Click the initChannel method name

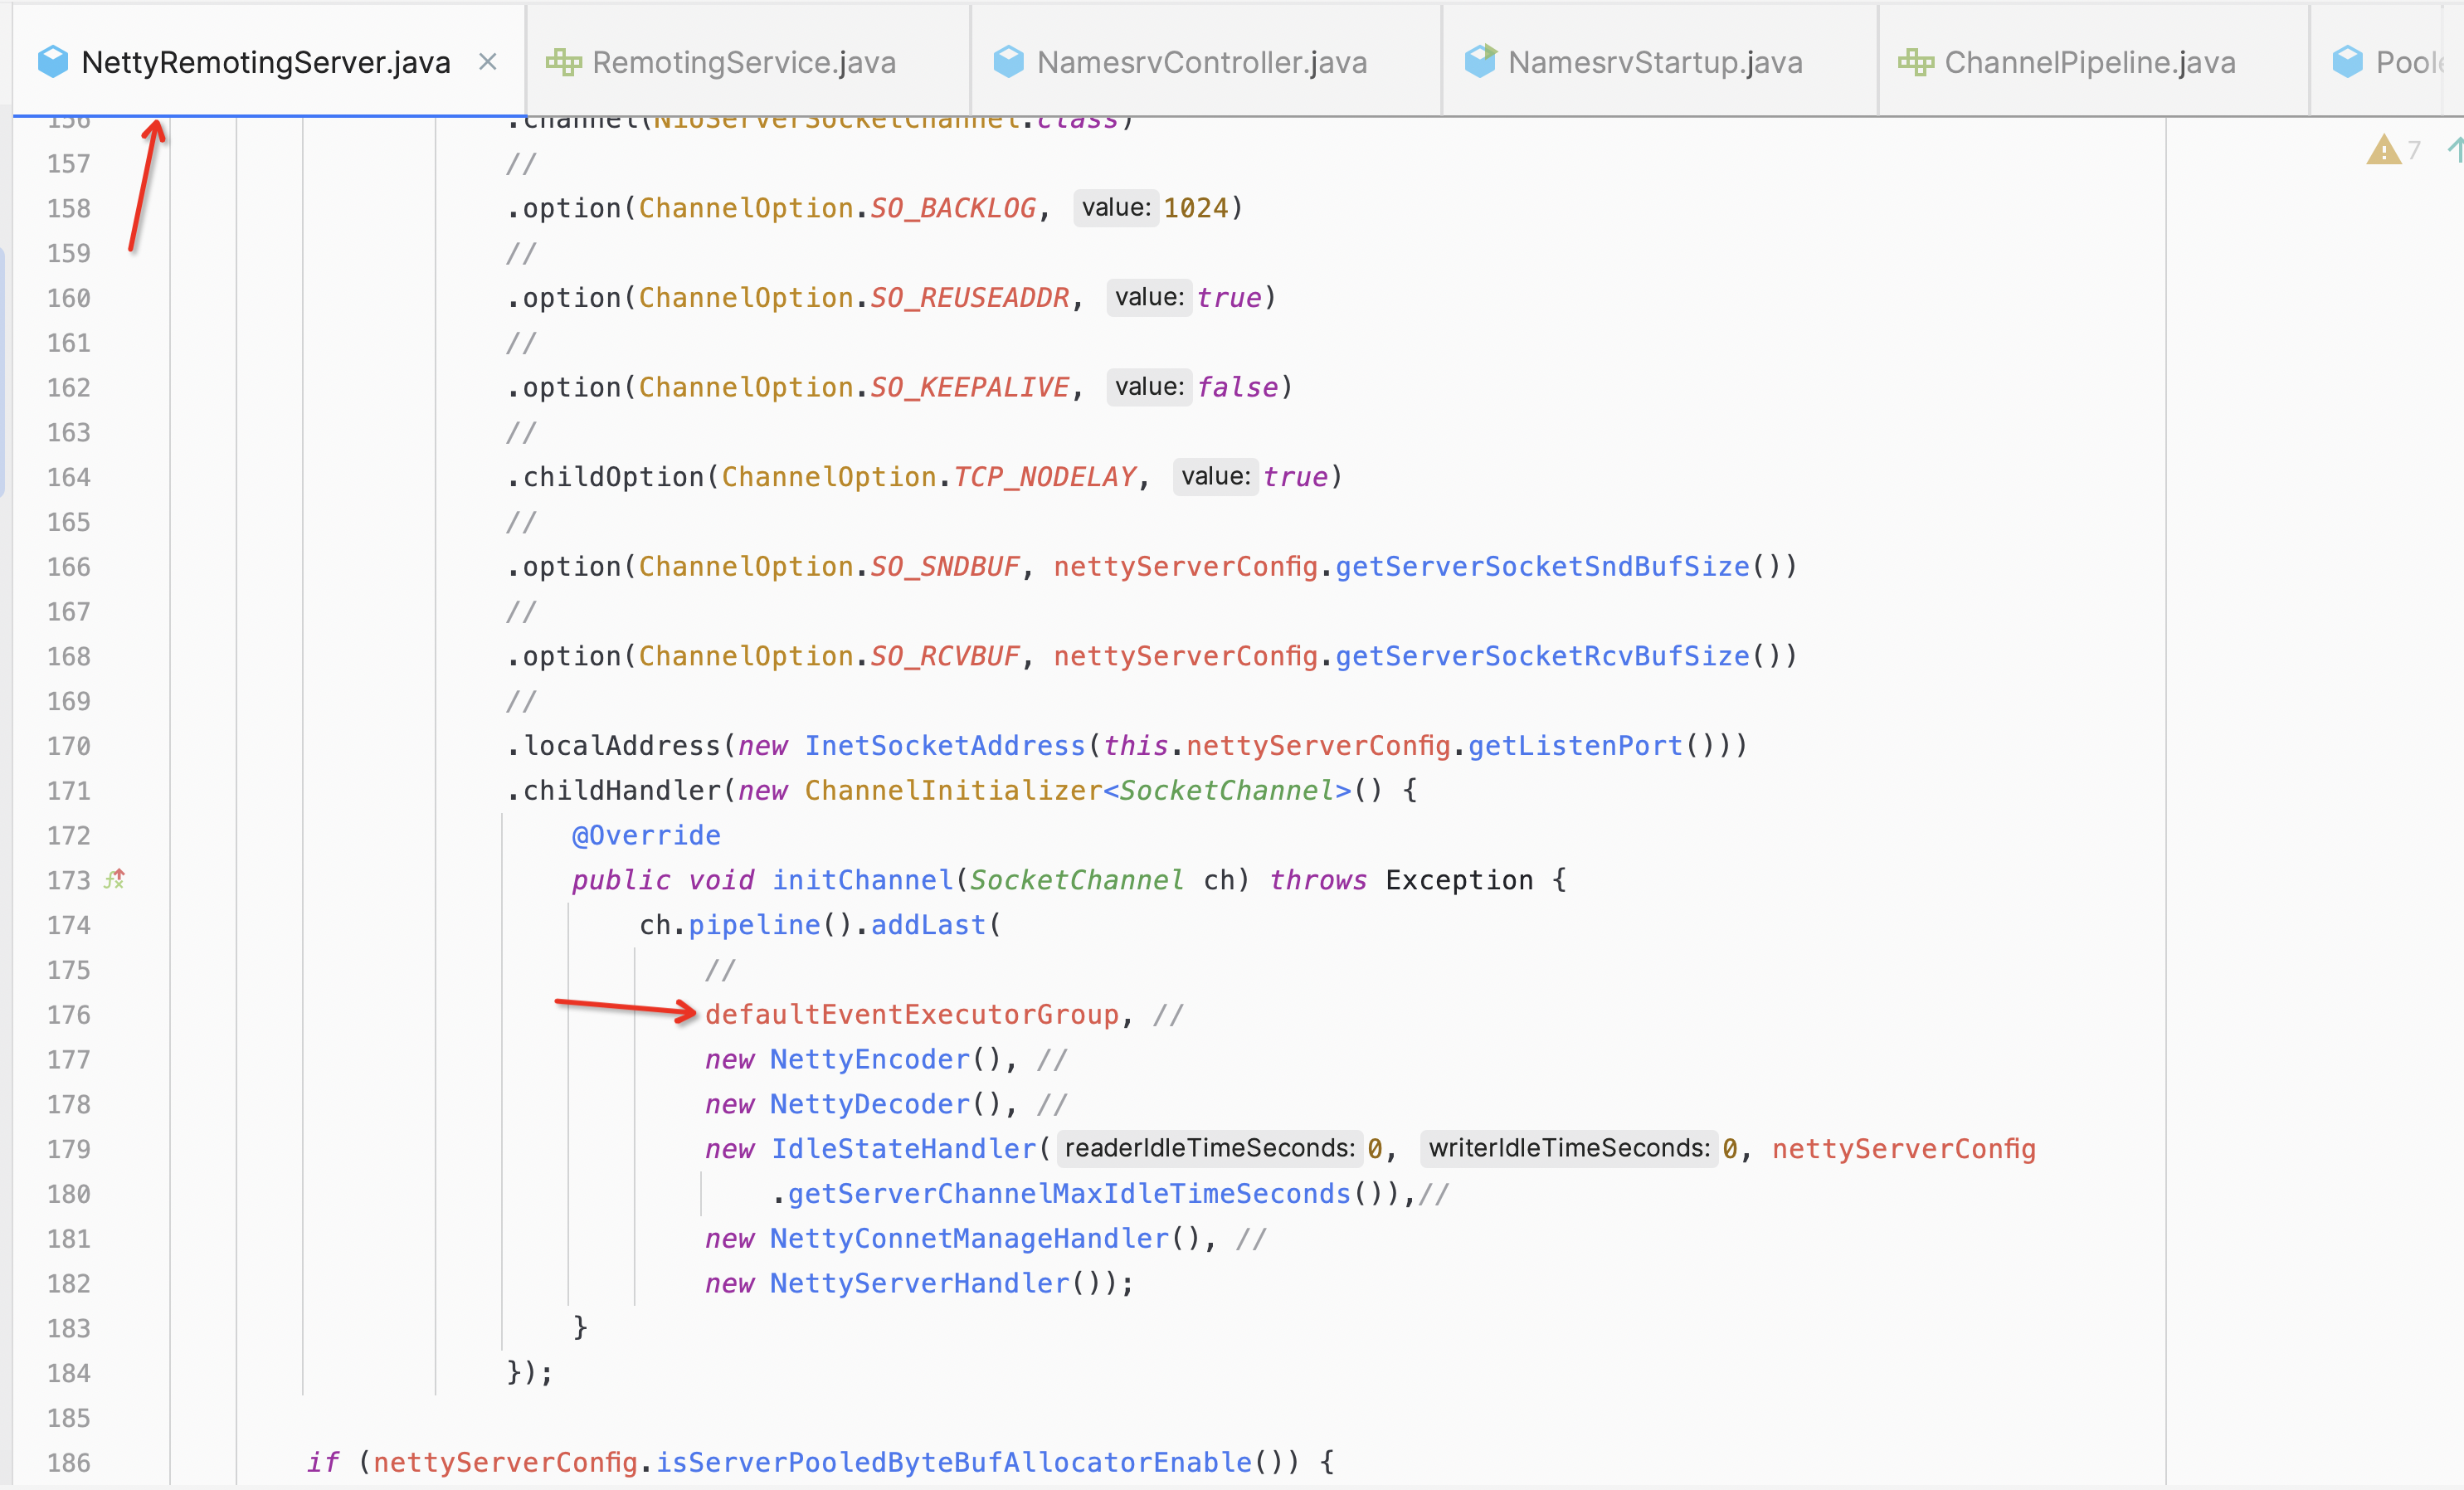(862, 880)
